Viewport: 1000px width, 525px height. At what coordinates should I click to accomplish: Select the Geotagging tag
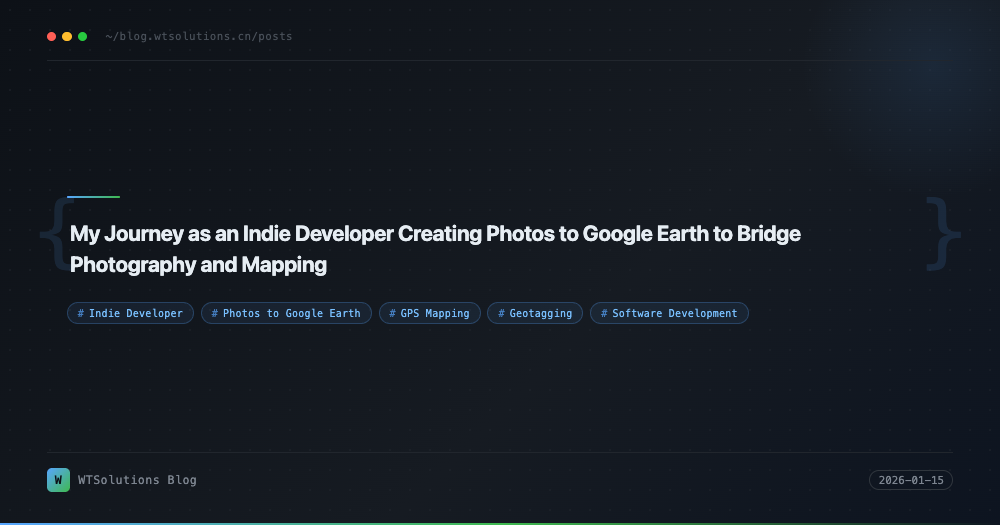pyautogui.click(x=535, y=313)
